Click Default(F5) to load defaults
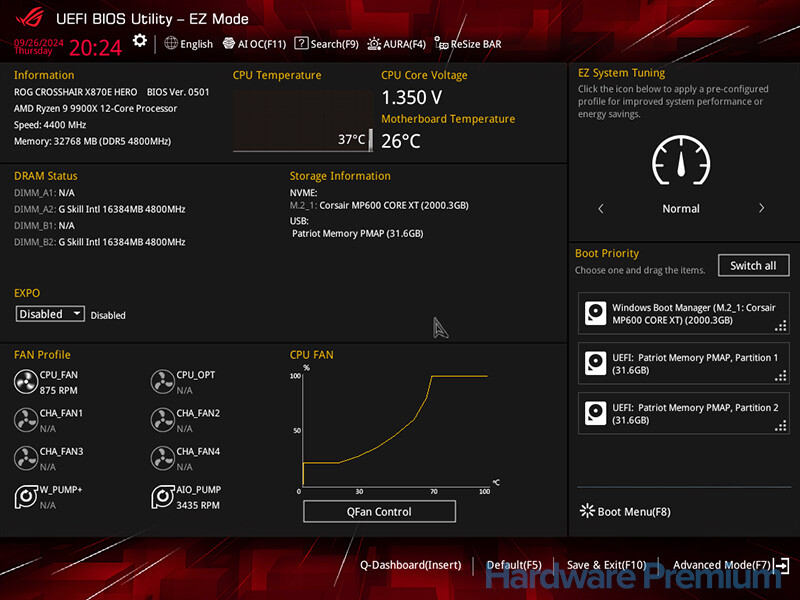800x600 pixels. 514,565
